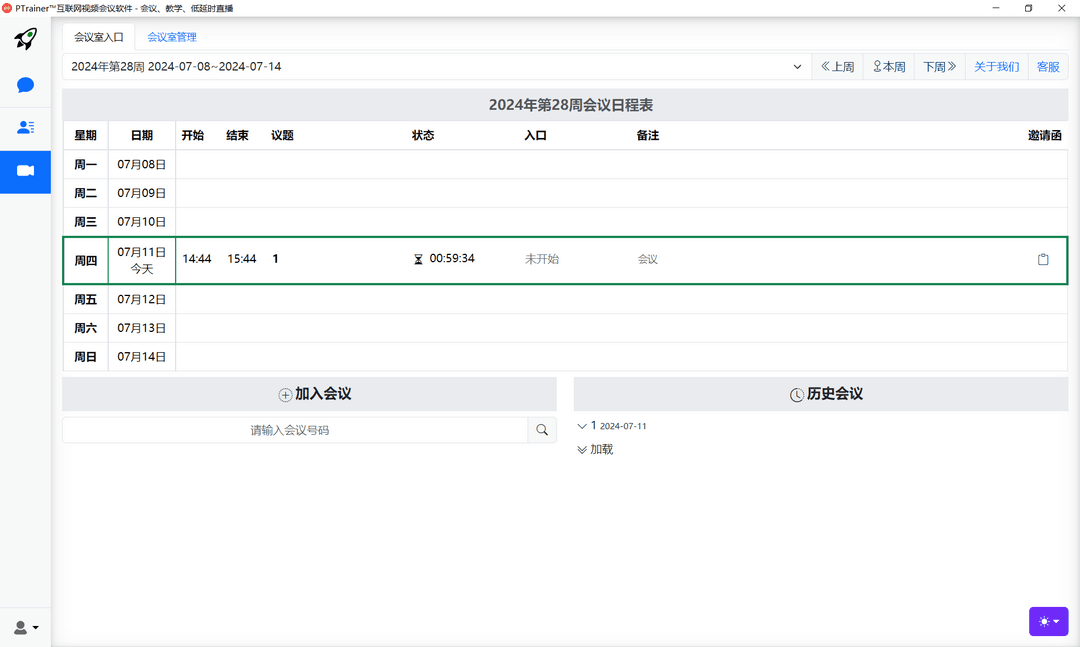The width and height of the screenshot is (1080, 647).
Task: Click the 07月08日 date cell
Action: tap(142, 165)
